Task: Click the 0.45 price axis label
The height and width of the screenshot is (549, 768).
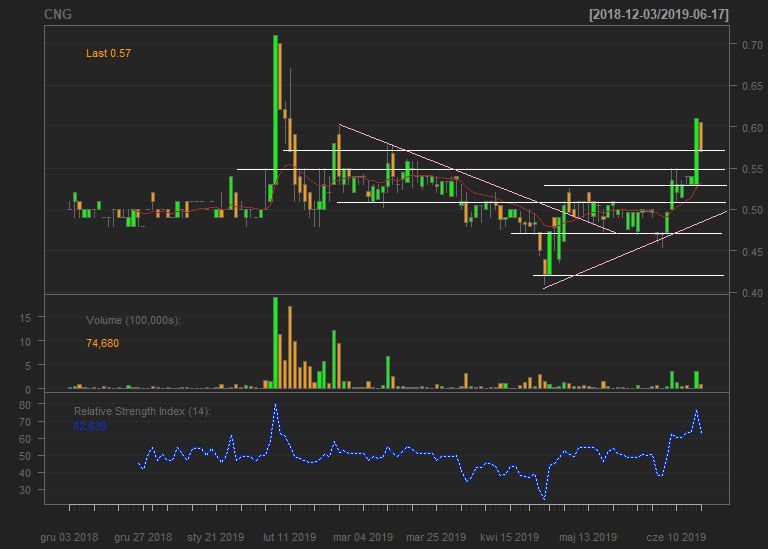Action: [x=752, y=252]
